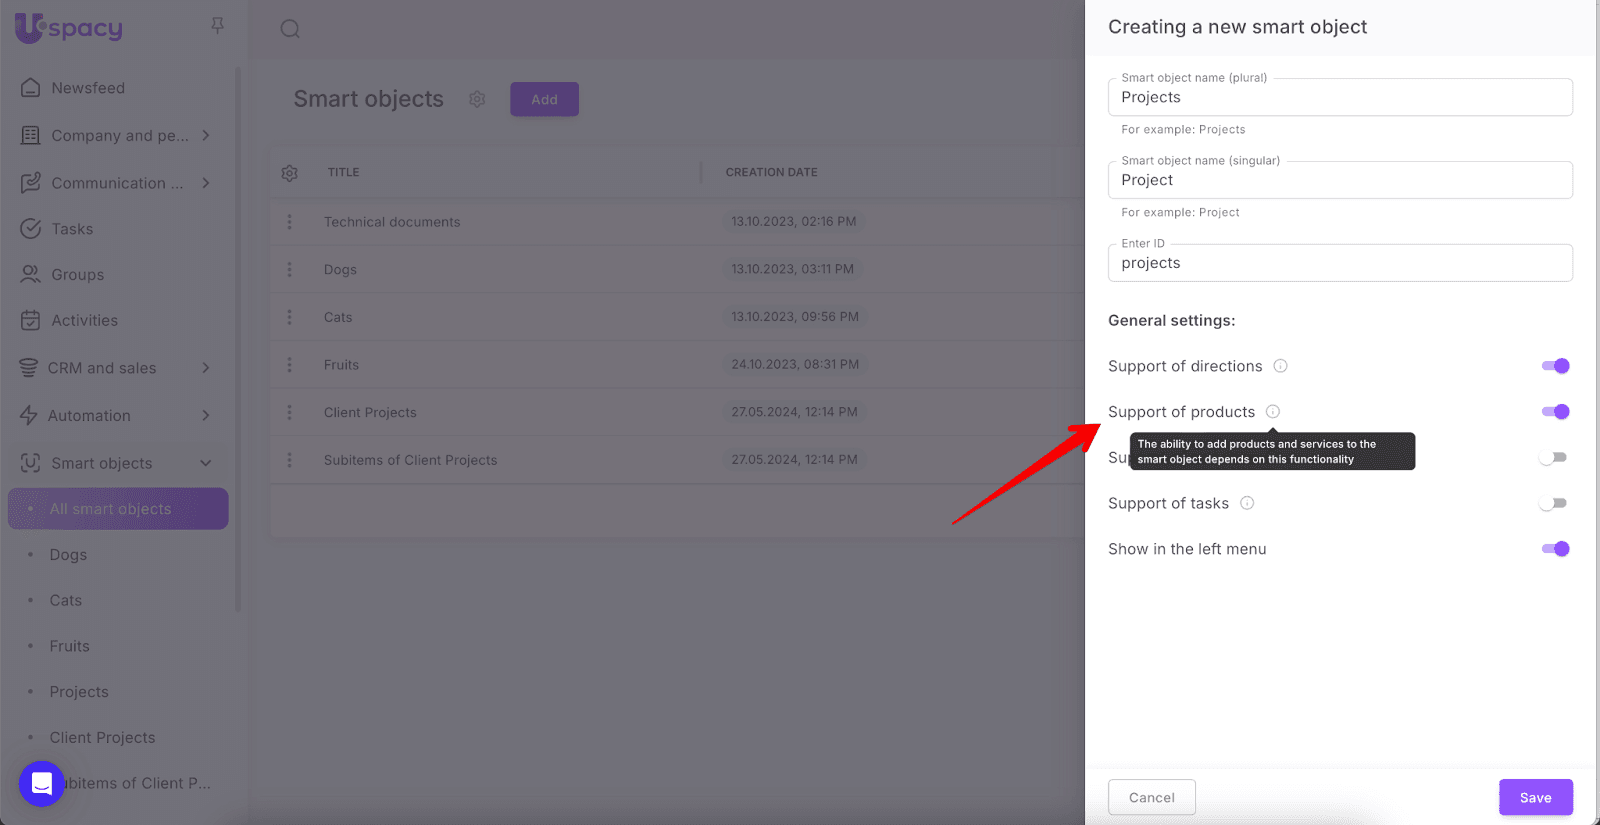1600x825 pixels.
Task: Expand the Automation menu chevron
Action: 206,415
